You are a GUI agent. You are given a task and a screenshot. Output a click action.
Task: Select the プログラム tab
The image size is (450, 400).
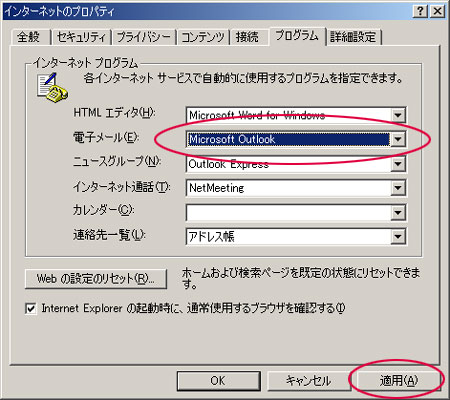pos(297,36)
